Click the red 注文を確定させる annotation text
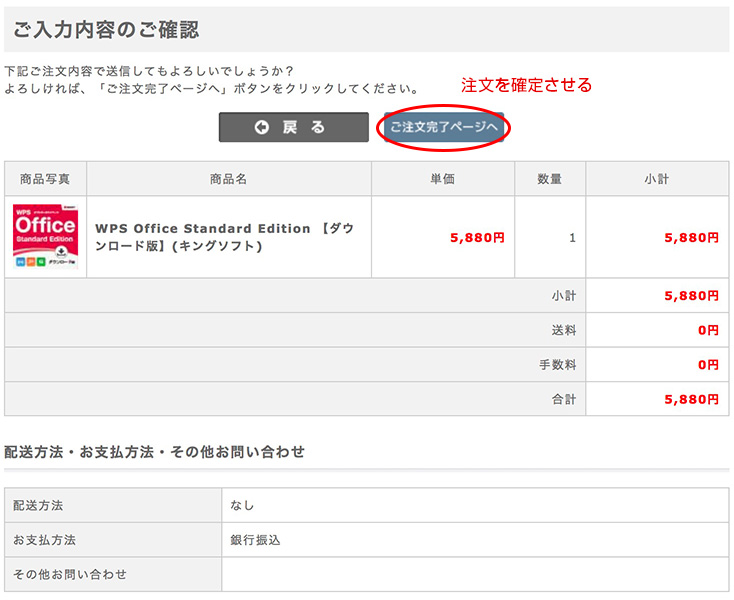The height and width of the screenshot is (600, 734). (526, 85)
